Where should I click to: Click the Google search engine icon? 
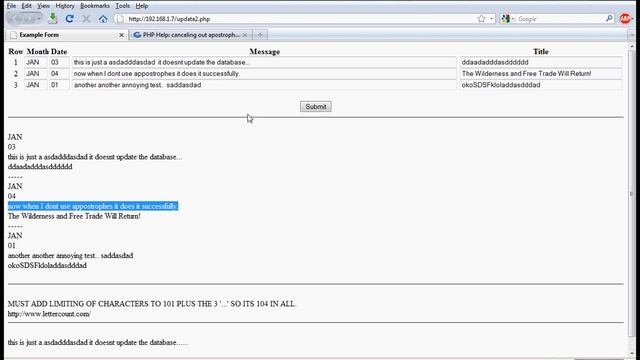point(506,19)
